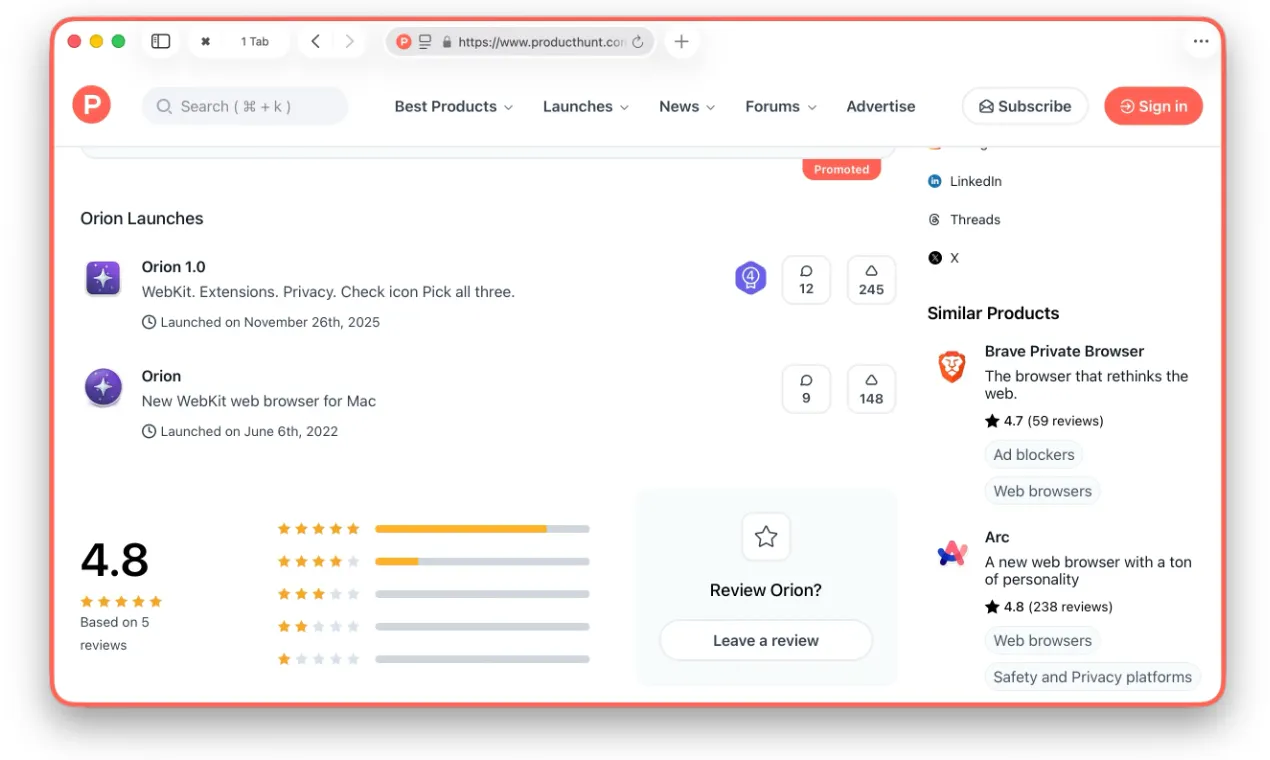This screenshot has height=760, width=1270.
Task: Click '4.7 (59 reviews)' rating text
Action: coord(1053,421)
